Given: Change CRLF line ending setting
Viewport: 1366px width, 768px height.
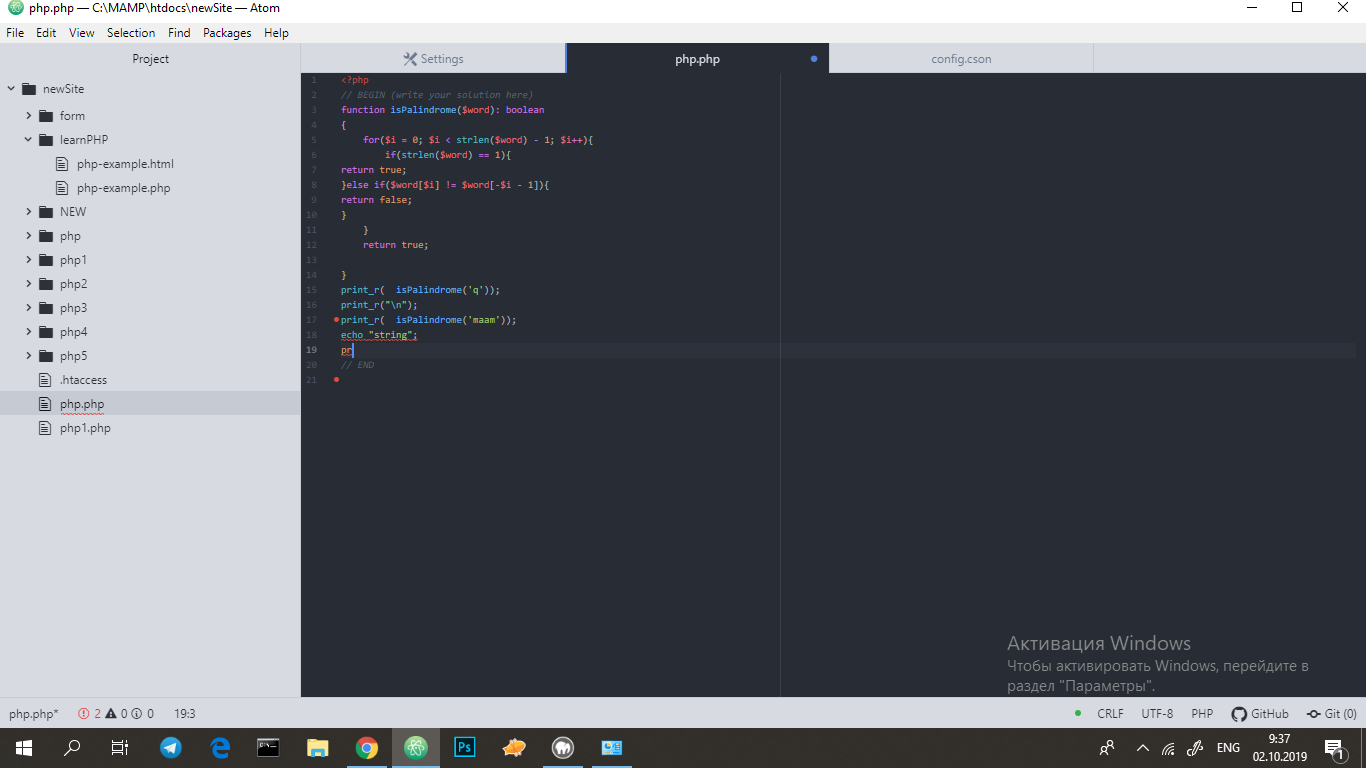Looking at the screenshot, I should [x=1110, y=714].
